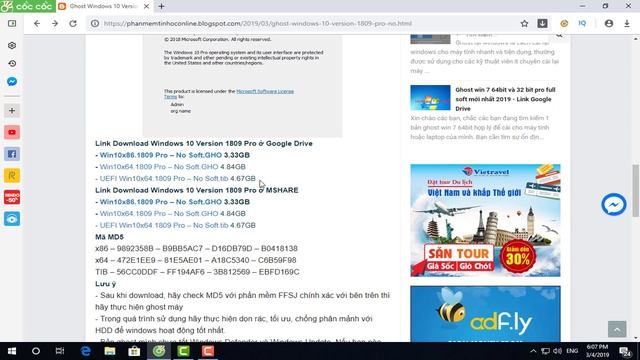Viewport: 640px width, 360px height.
Task: Open the yellow R sidebar shortcut
Action: click(12, 176)
